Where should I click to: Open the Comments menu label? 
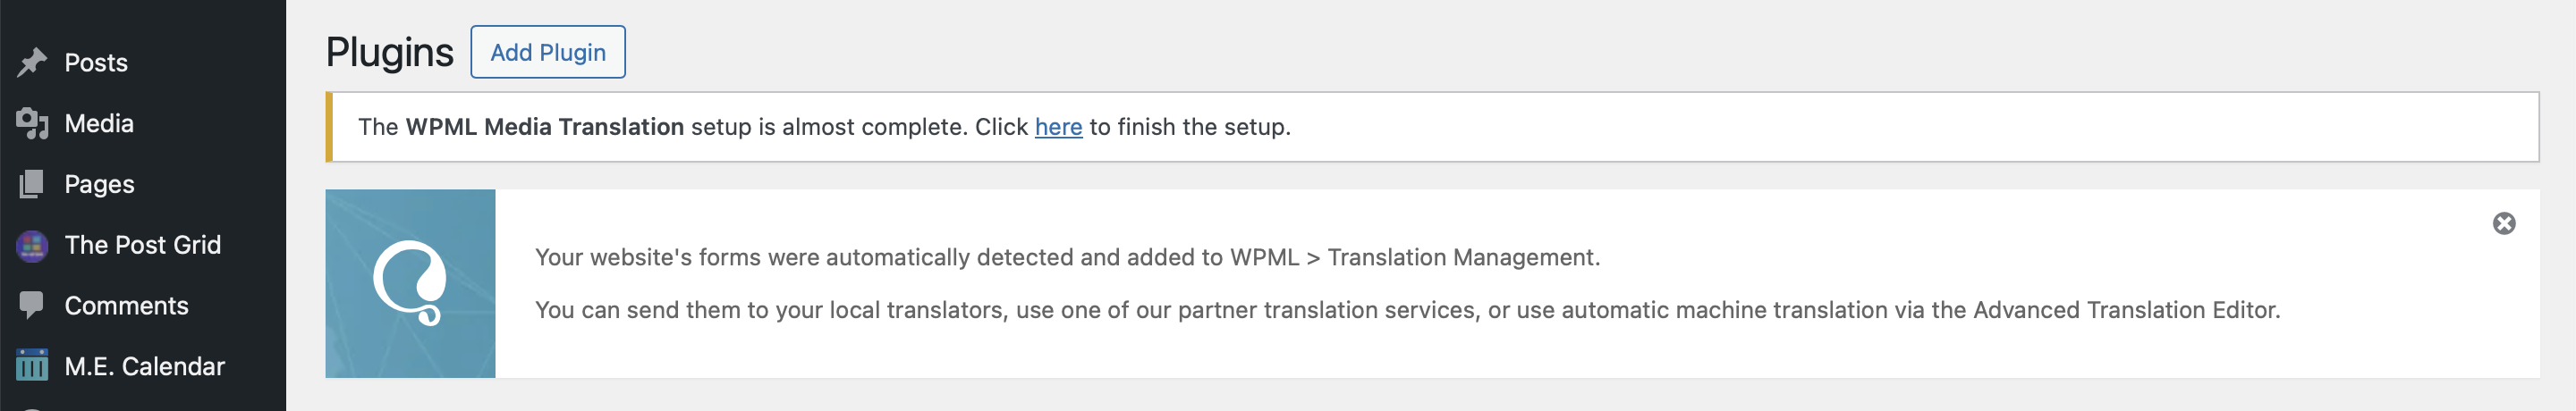pyautogui.click(x=126, y=305)
